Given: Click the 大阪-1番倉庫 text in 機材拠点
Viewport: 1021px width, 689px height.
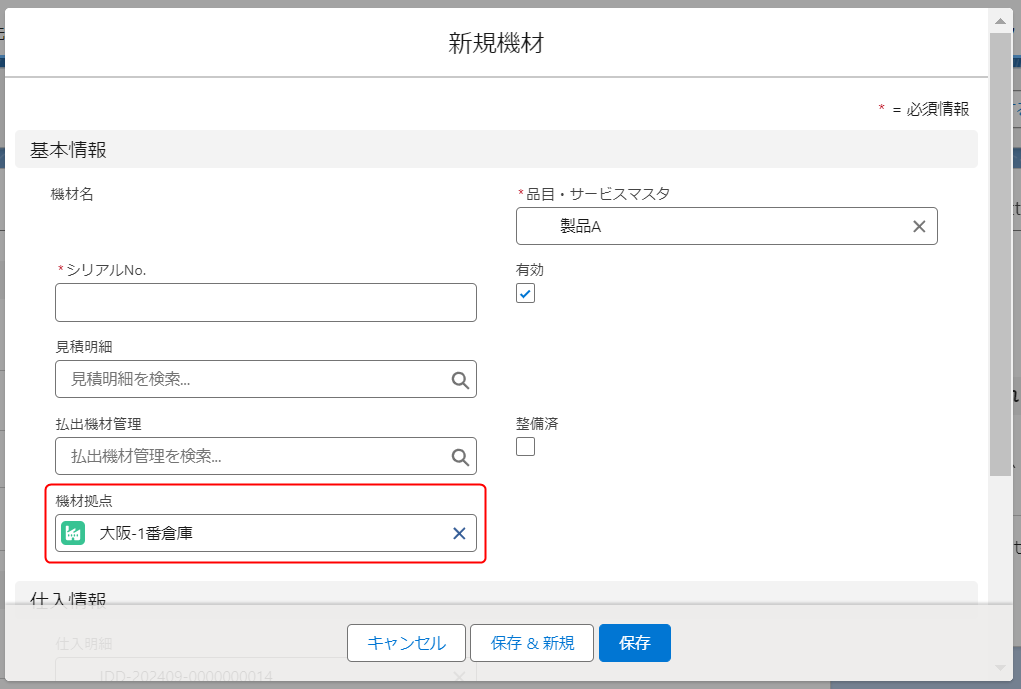Looking at the screenshot, I should pos(147,533).
